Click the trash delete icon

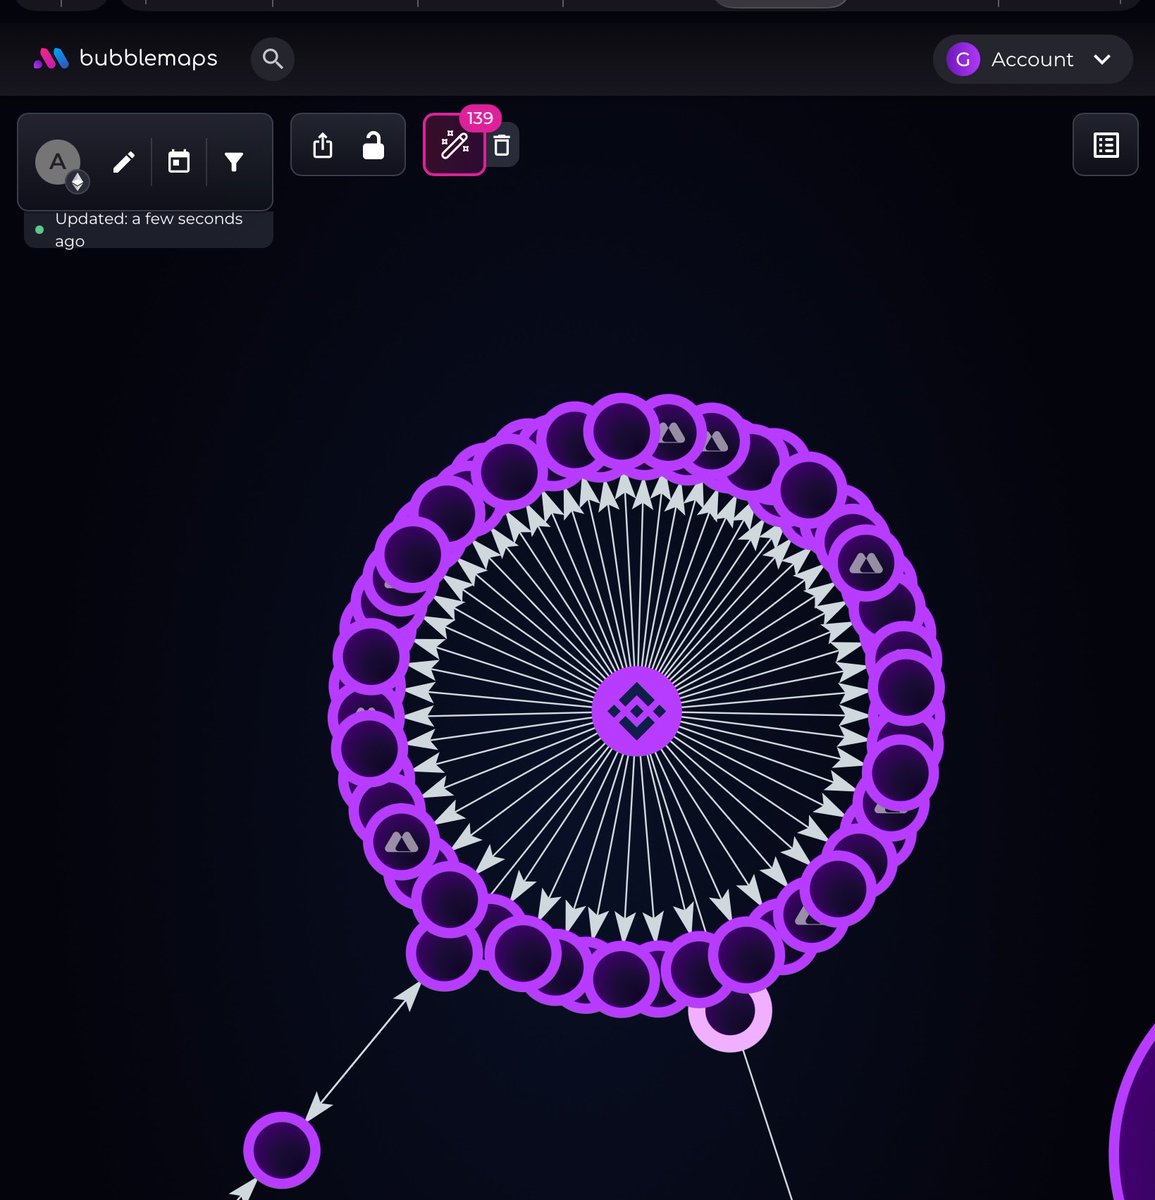[502, 145]
